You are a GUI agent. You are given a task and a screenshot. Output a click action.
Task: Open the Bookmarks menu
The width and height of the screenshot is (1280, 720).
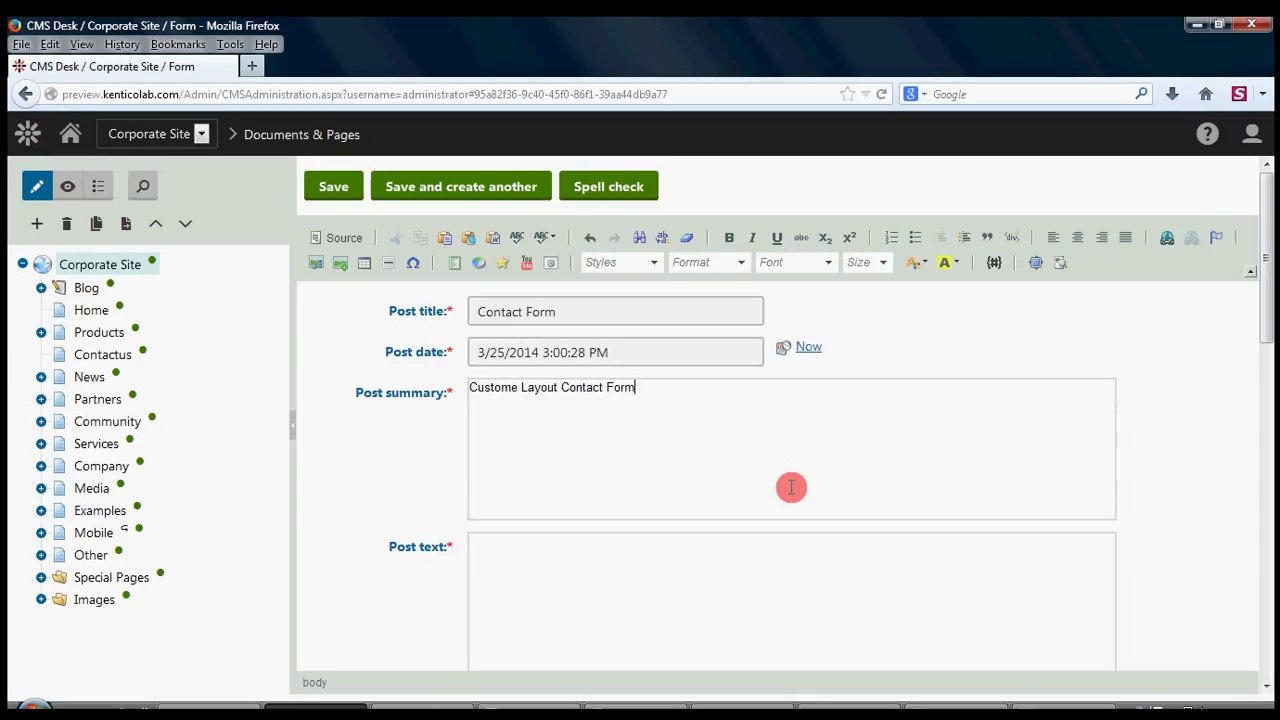pyautogui.click(x=178, y=45)
